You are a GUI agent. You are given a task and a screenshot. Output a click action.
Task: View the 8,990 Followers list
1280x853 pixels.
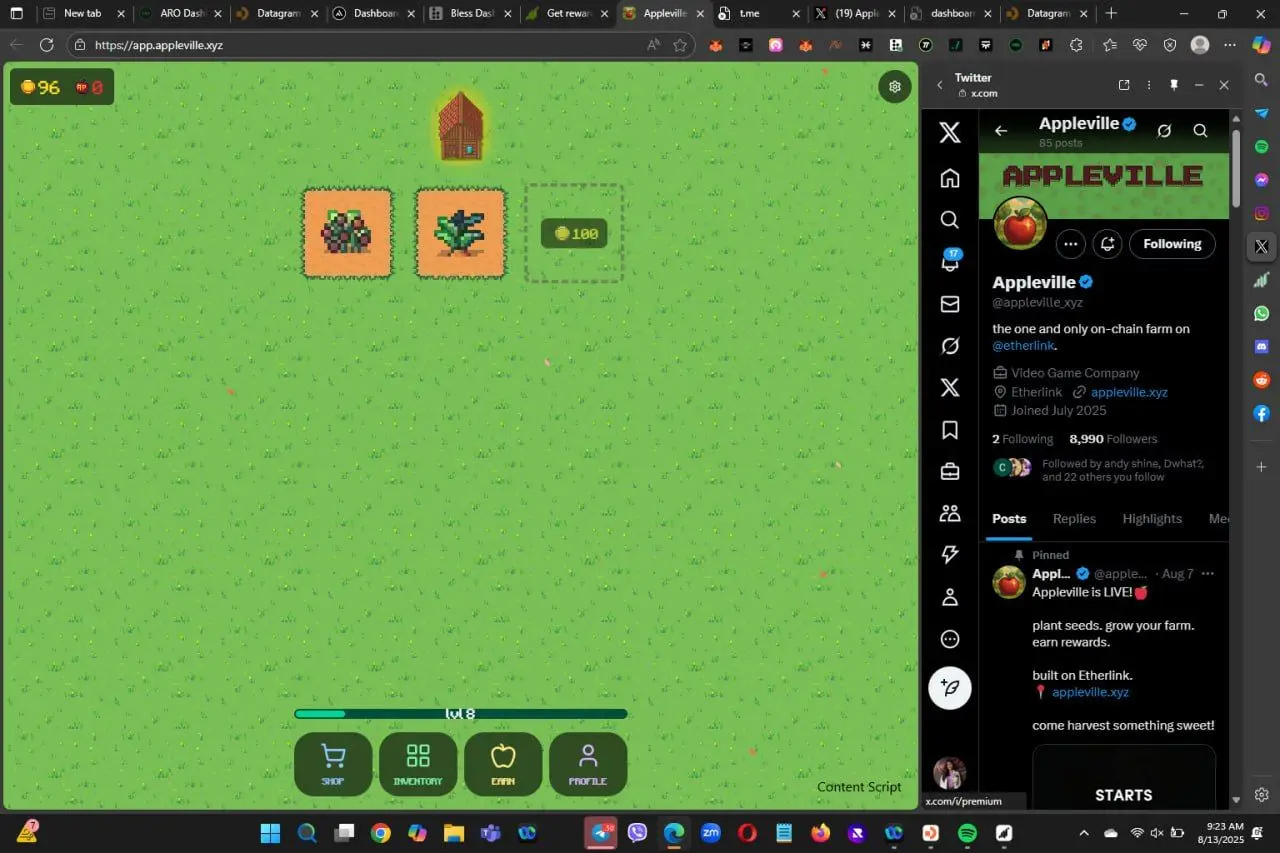click(1113, 439)
